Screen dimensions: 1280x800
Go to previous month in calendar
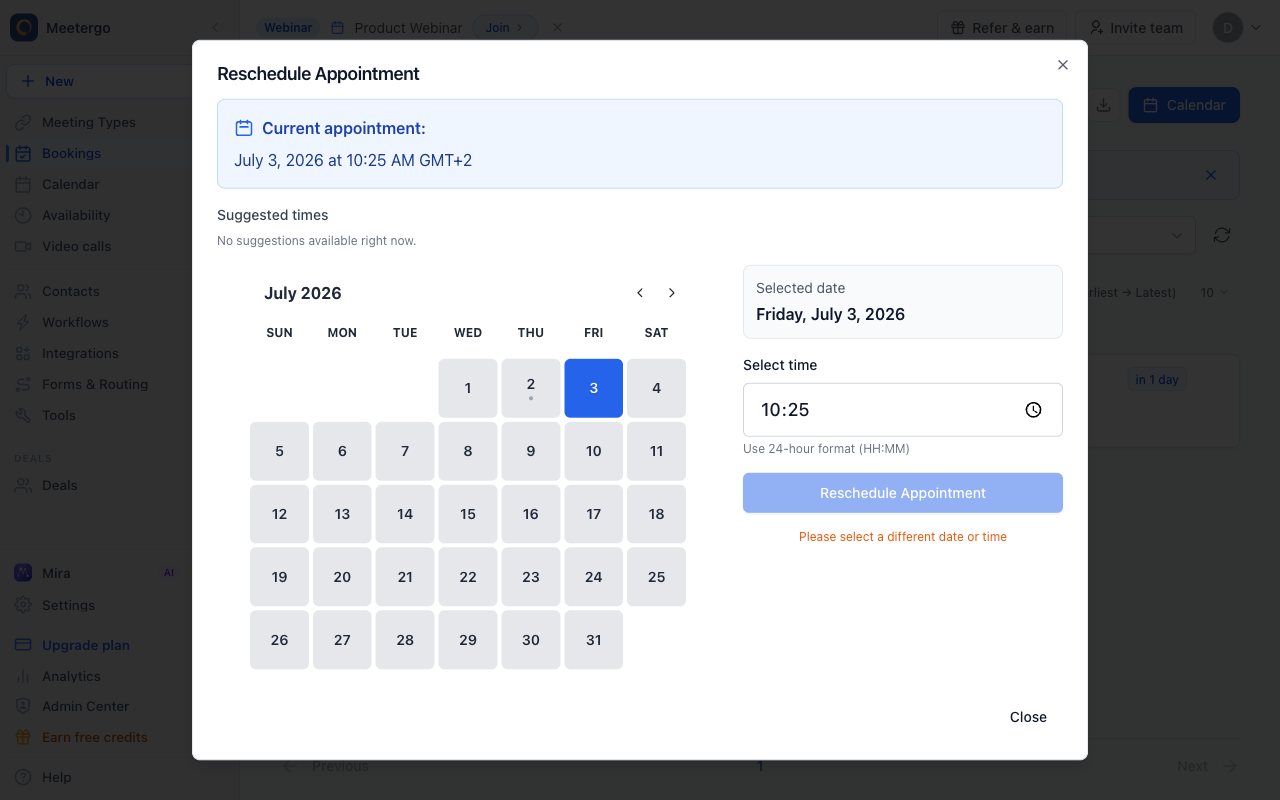(x=640, y=293)
